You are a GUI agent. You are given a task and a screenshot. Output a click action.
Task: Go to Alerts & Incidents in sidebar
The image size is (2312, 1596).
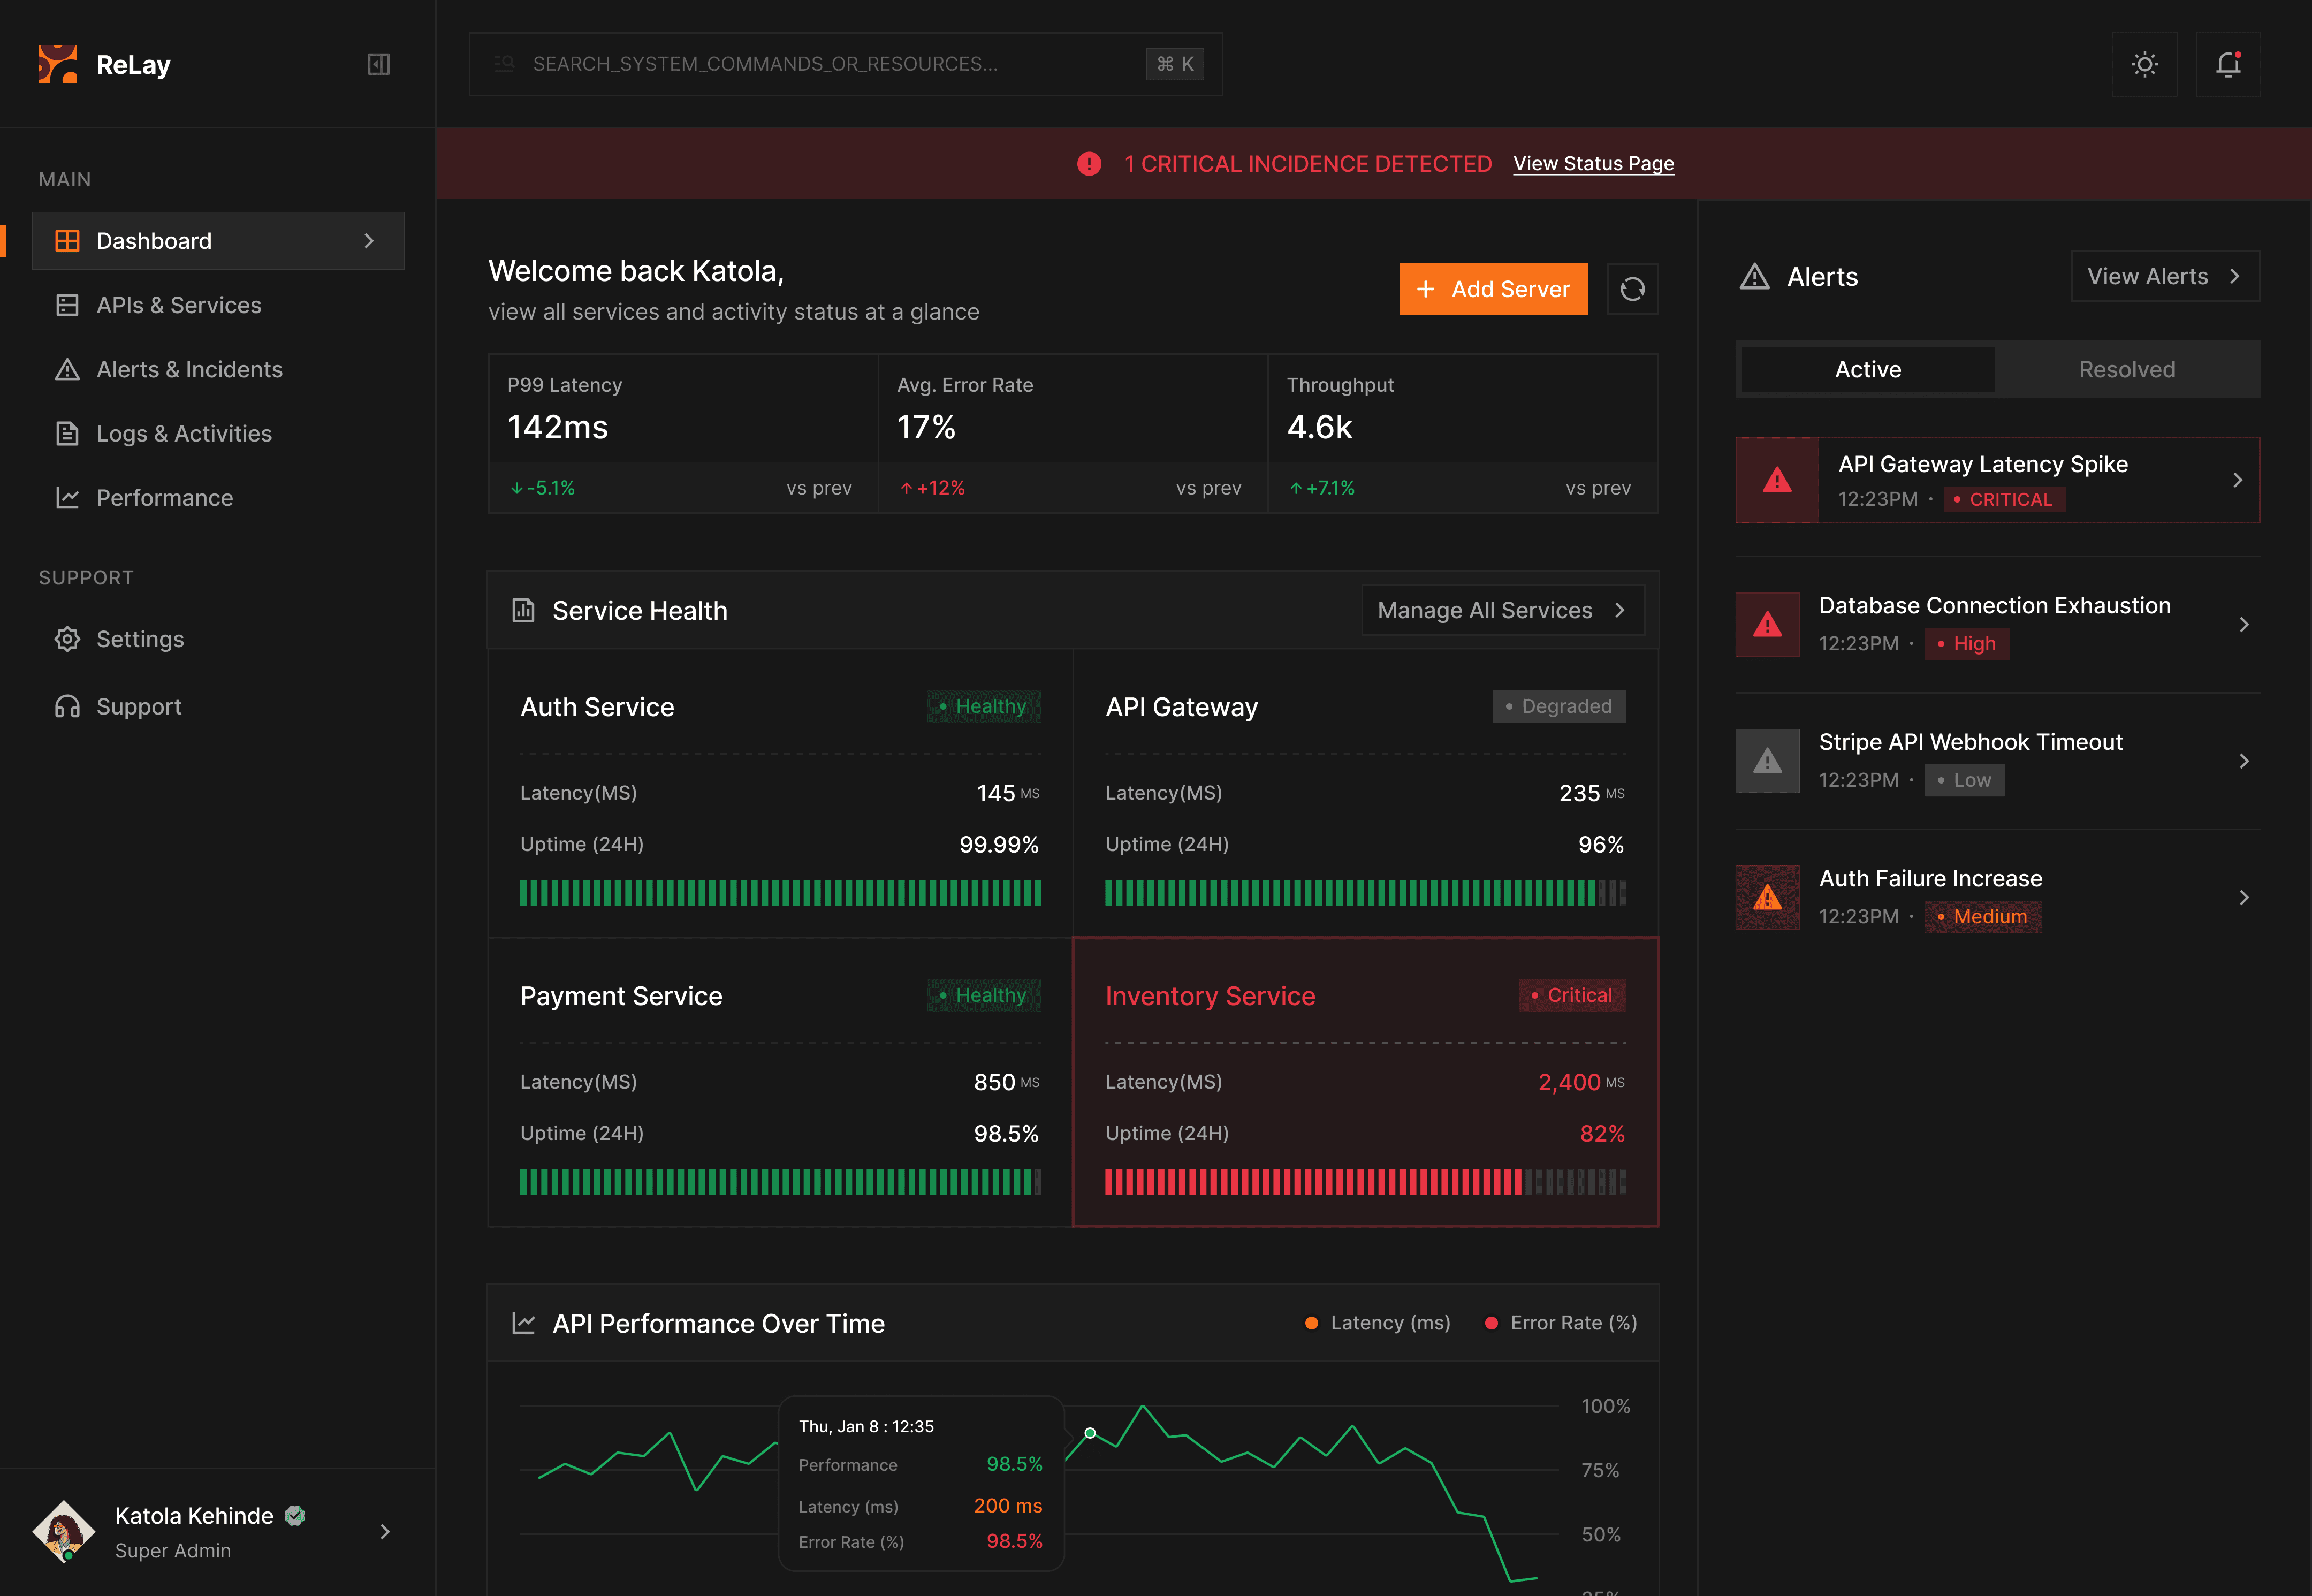coord(189,370)
